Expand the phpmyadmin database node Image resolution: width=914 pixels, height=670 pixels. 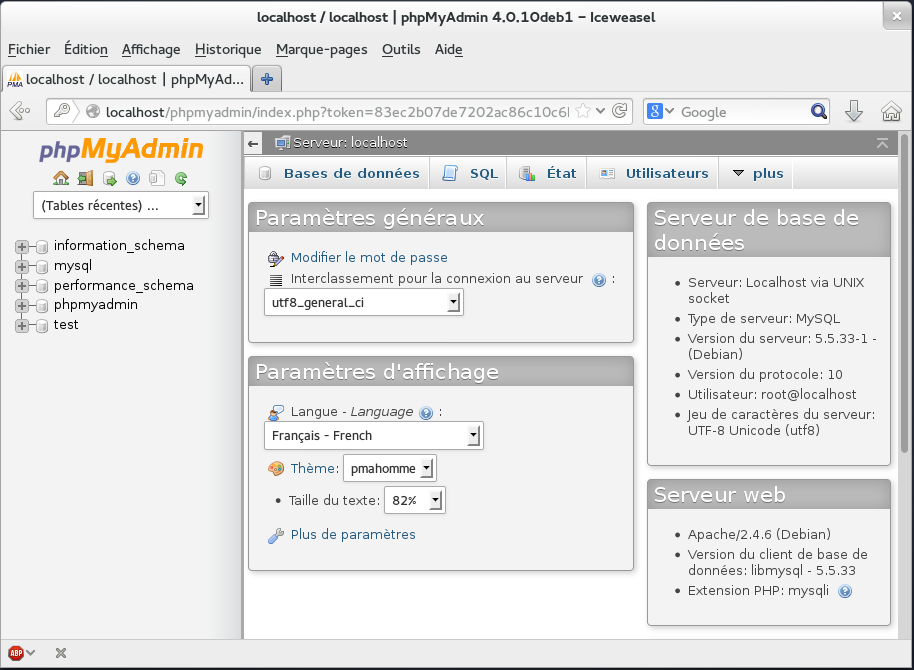point(22,306)
